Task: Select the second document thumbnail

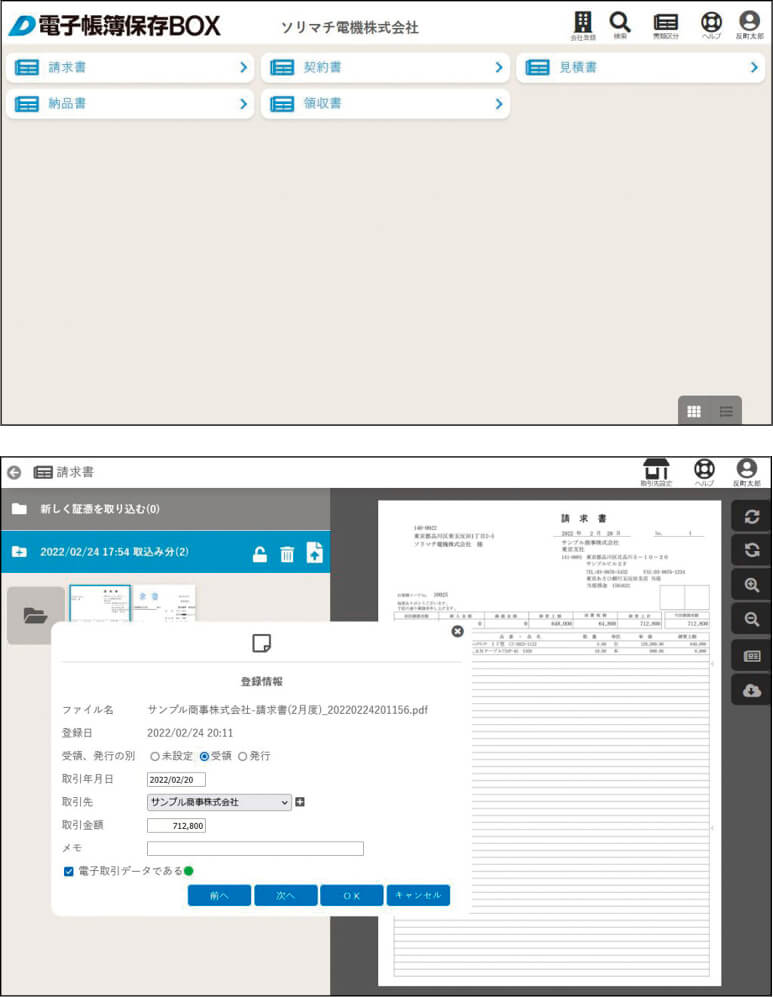Action: tap(164, 603)
